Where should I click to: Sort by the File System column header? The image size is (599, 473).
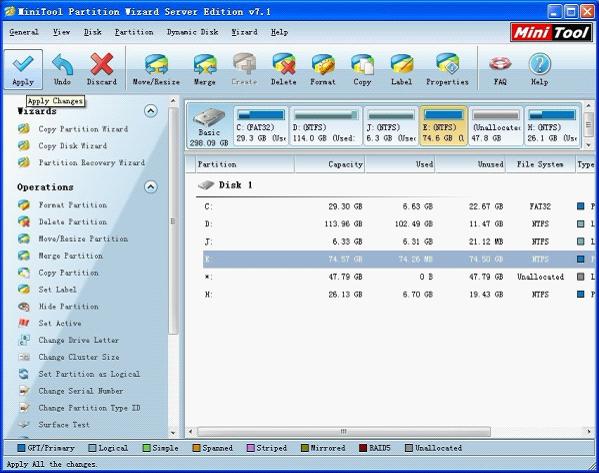coord(541,164)
